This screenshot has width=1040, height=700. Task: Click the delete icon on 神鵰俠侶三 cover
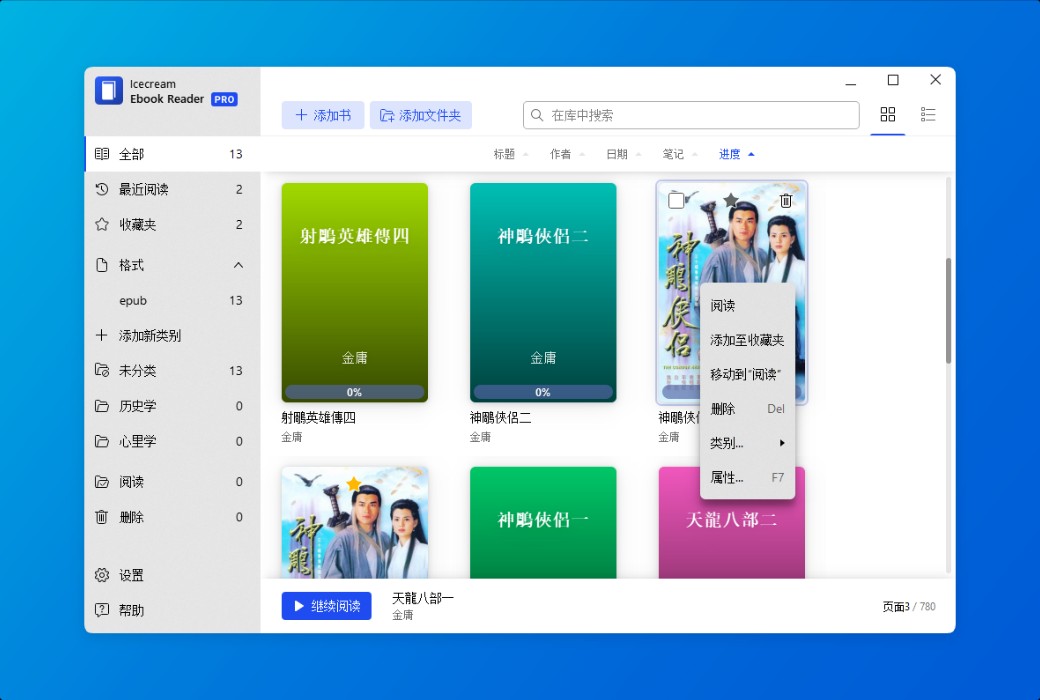[x=785, y=200]
